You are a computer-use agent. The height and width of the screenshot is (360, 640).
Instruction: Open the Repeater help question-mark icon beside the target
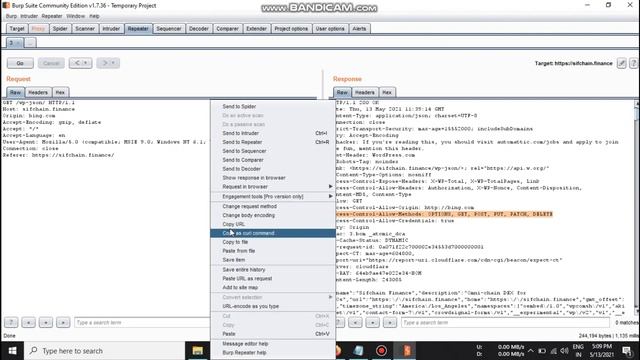pyautogui.click(x=633, y=63)
